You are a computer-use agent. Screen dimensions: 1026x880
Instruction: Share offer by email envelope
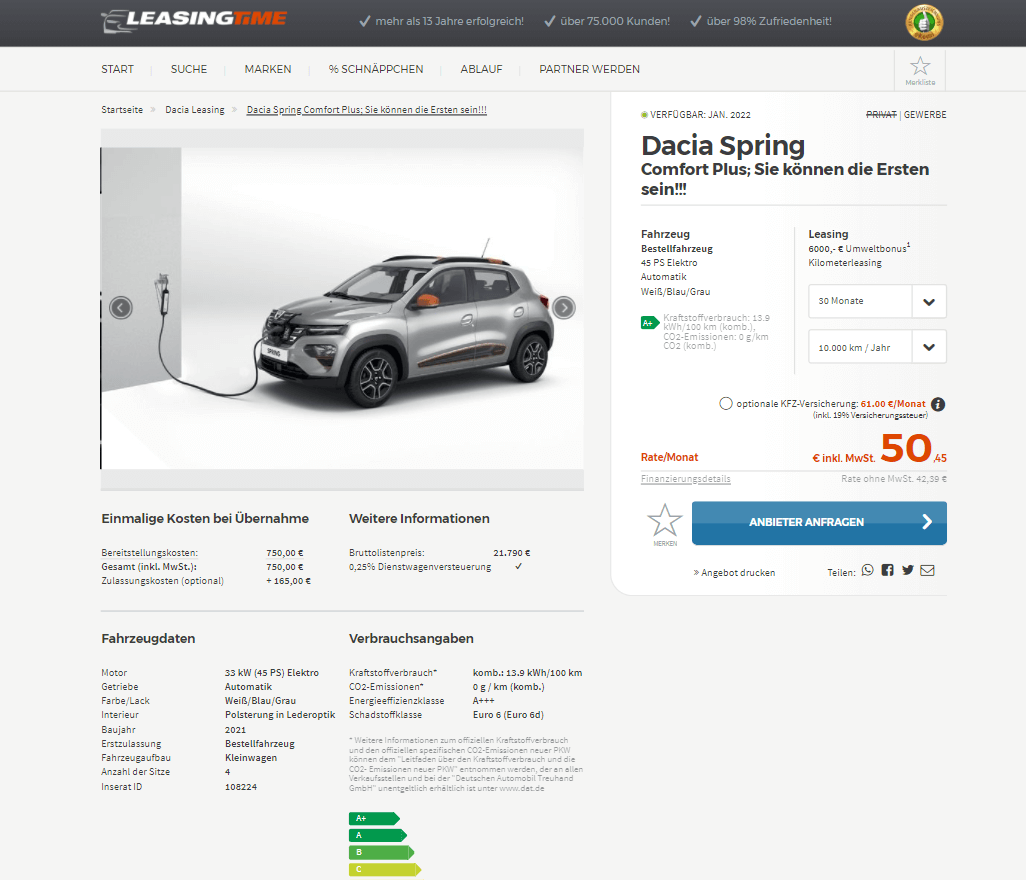[x=927, y=571]
